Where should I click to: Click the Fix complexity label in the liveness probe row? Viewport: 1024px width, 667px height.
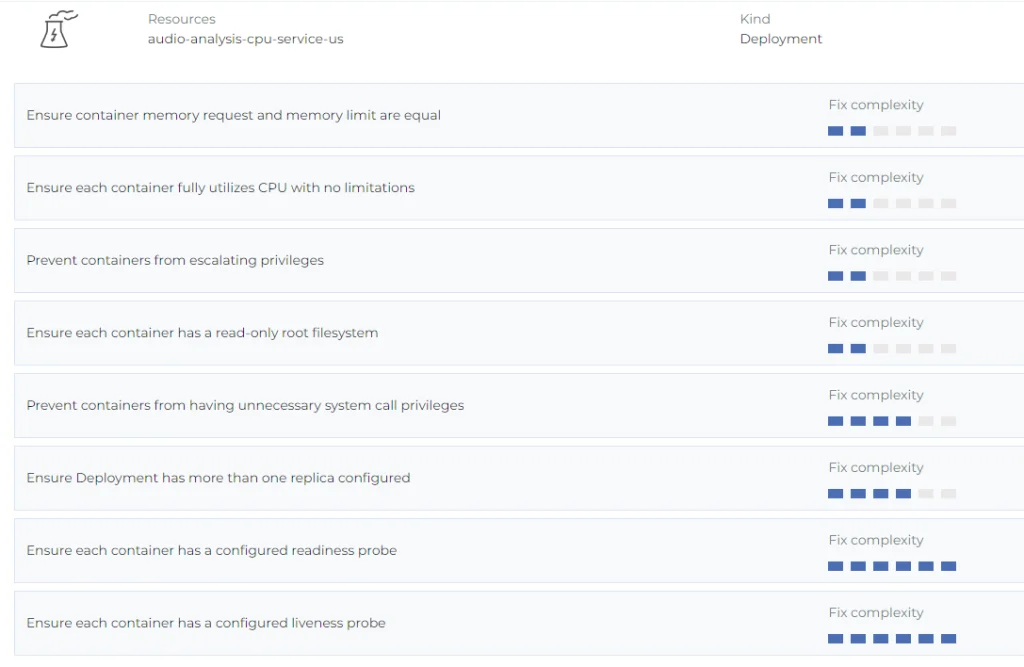876,613
